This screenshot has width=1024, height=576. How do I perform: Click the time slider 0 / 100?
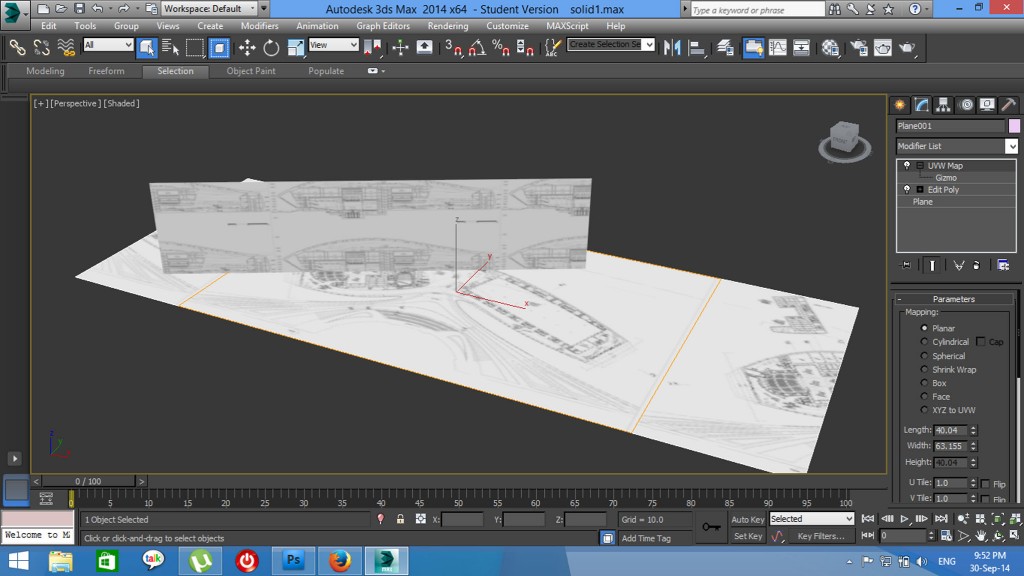pyautogui.click(x=88, y=481)
